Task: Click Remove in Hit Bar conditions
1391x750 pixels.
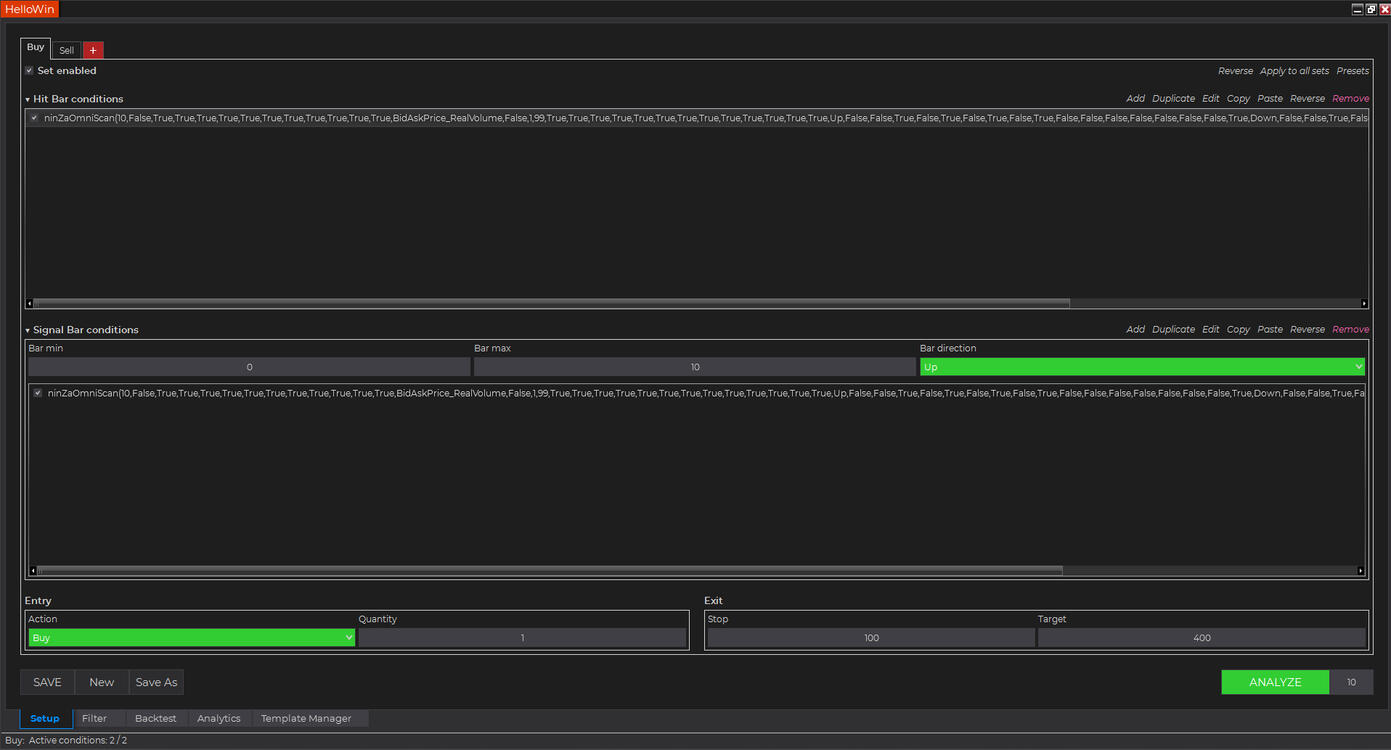Action: [1350, 99]
